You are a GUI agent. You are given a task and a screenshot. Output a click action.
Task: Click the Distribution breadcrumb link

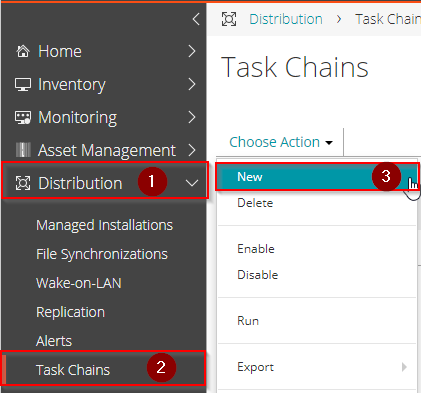click(286, 19)
